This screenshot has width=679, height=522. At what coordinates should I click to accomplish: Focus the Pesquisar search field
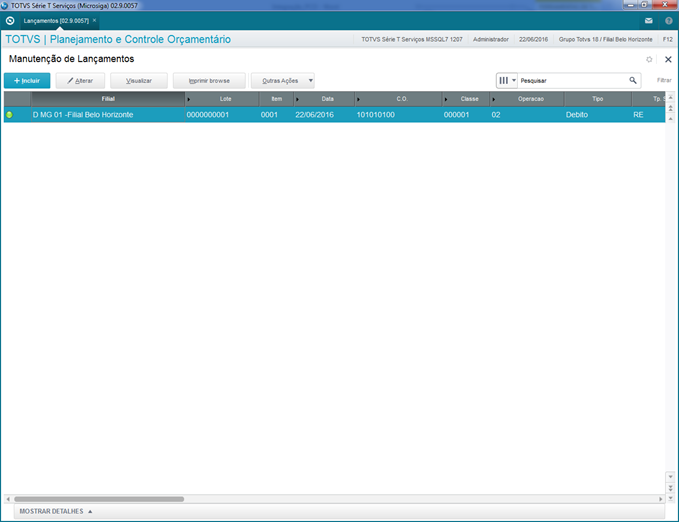pos(572,81)
